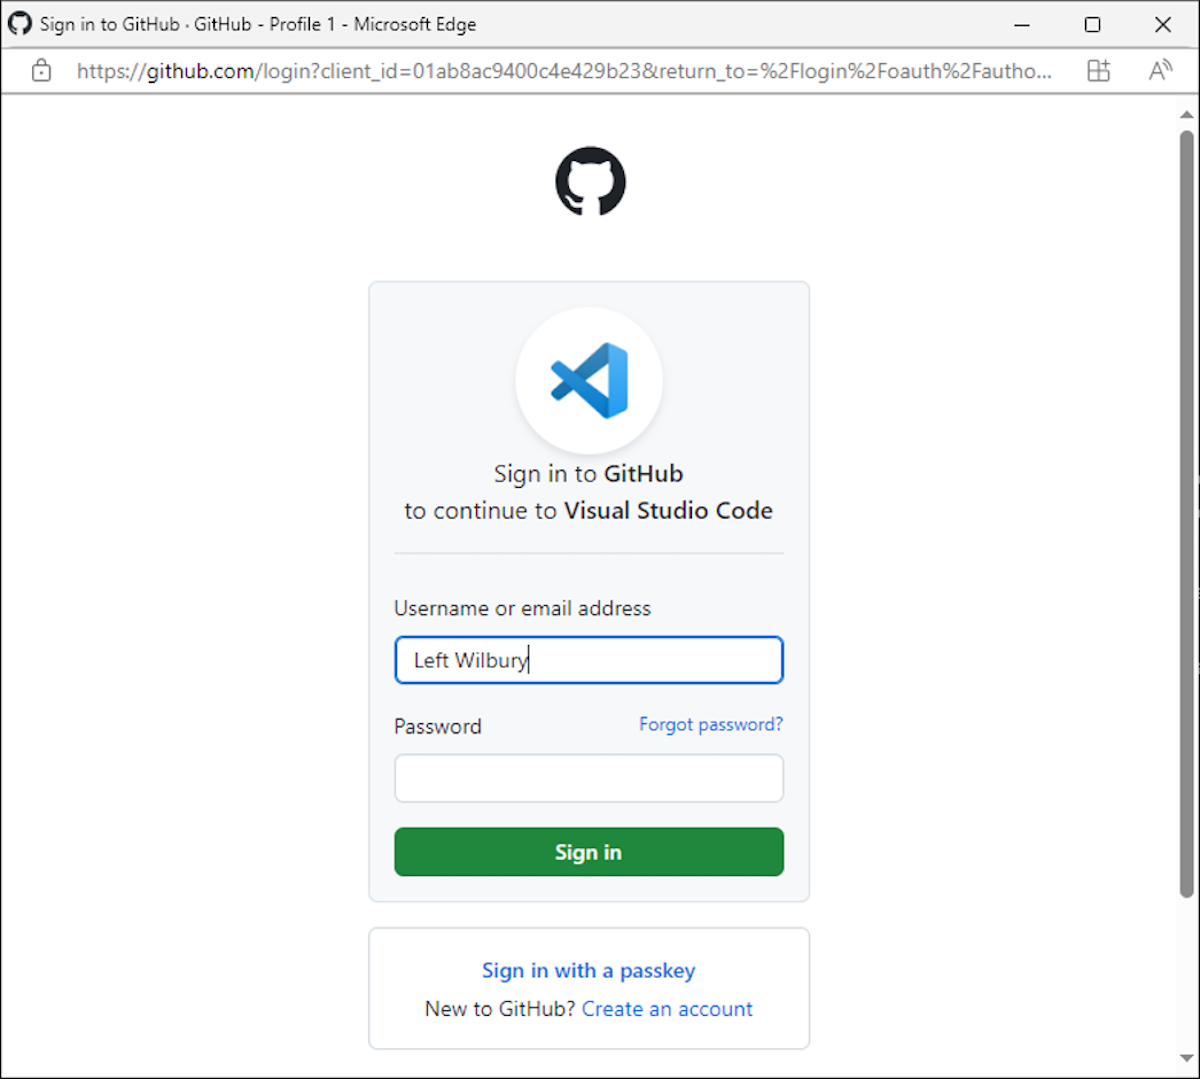Click the 'New to GitHub?' text

[x=500, y=1009]
